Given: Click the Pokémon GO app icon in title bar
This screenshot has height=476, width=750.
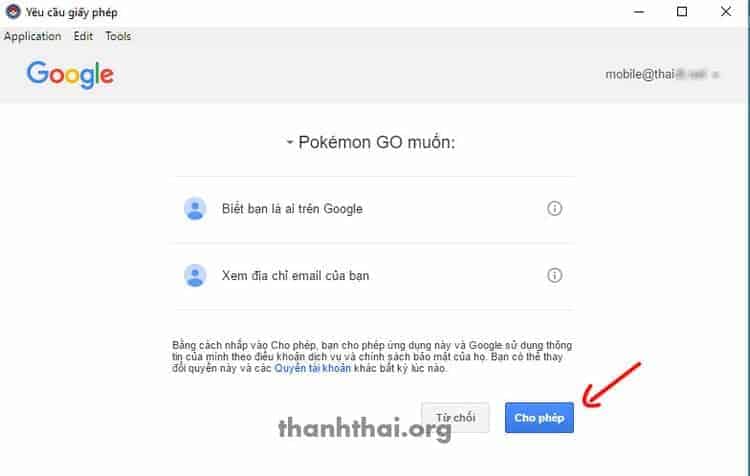Looking at the screenshot, I should pos(12,11).
